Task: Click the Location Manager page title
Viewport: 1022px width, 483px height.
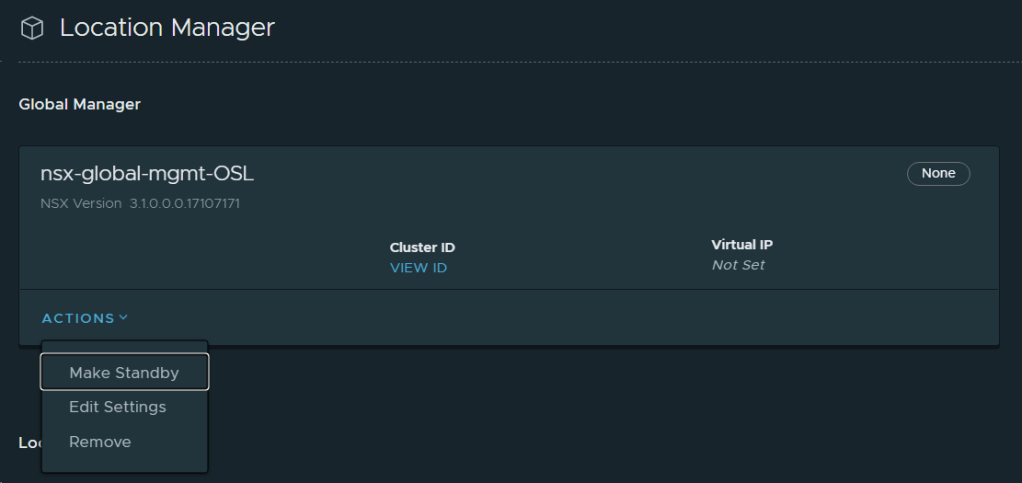Action: 166,28
